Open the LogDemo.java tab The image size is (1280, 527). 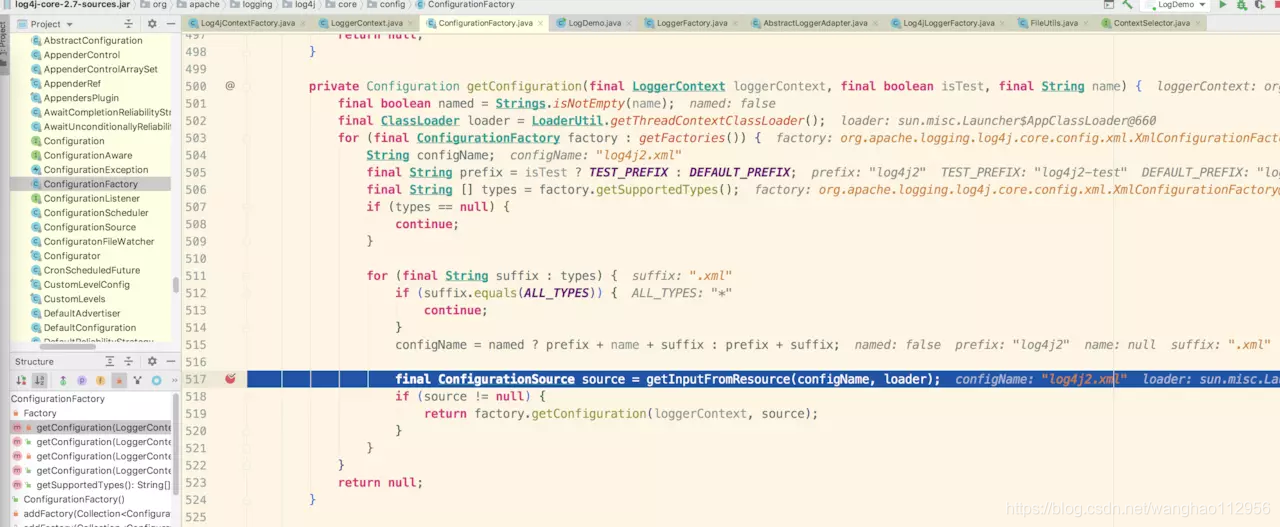tap(594, 23)
